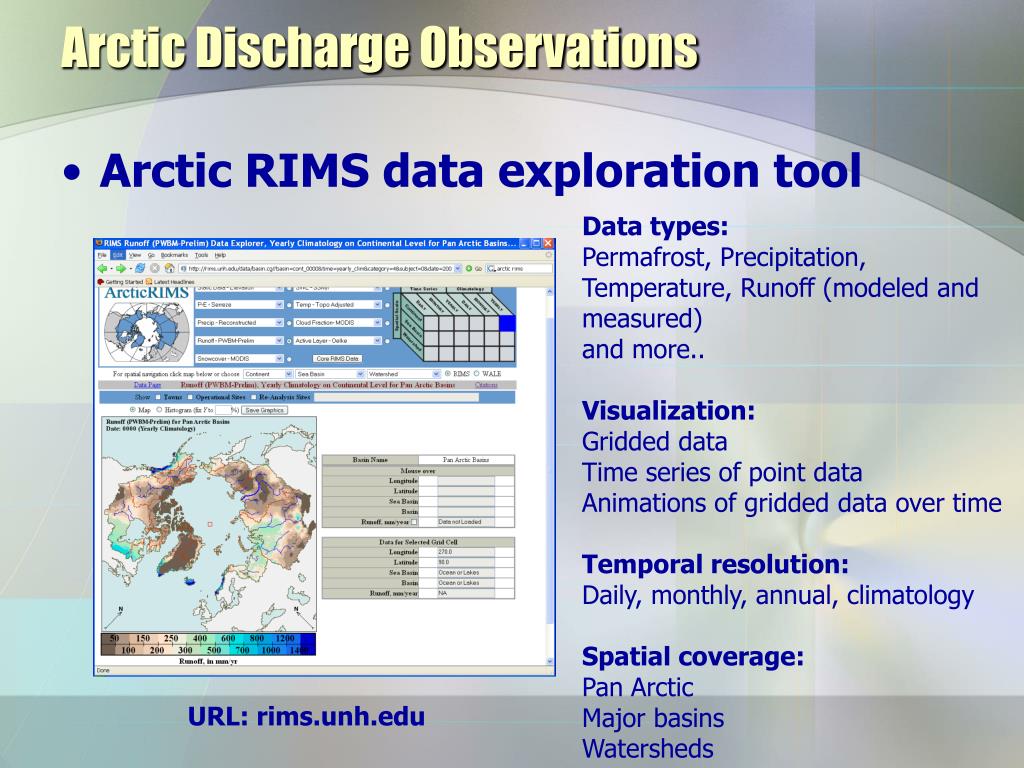Click the selected cell longitude value 270.0

tap(466, 552)
